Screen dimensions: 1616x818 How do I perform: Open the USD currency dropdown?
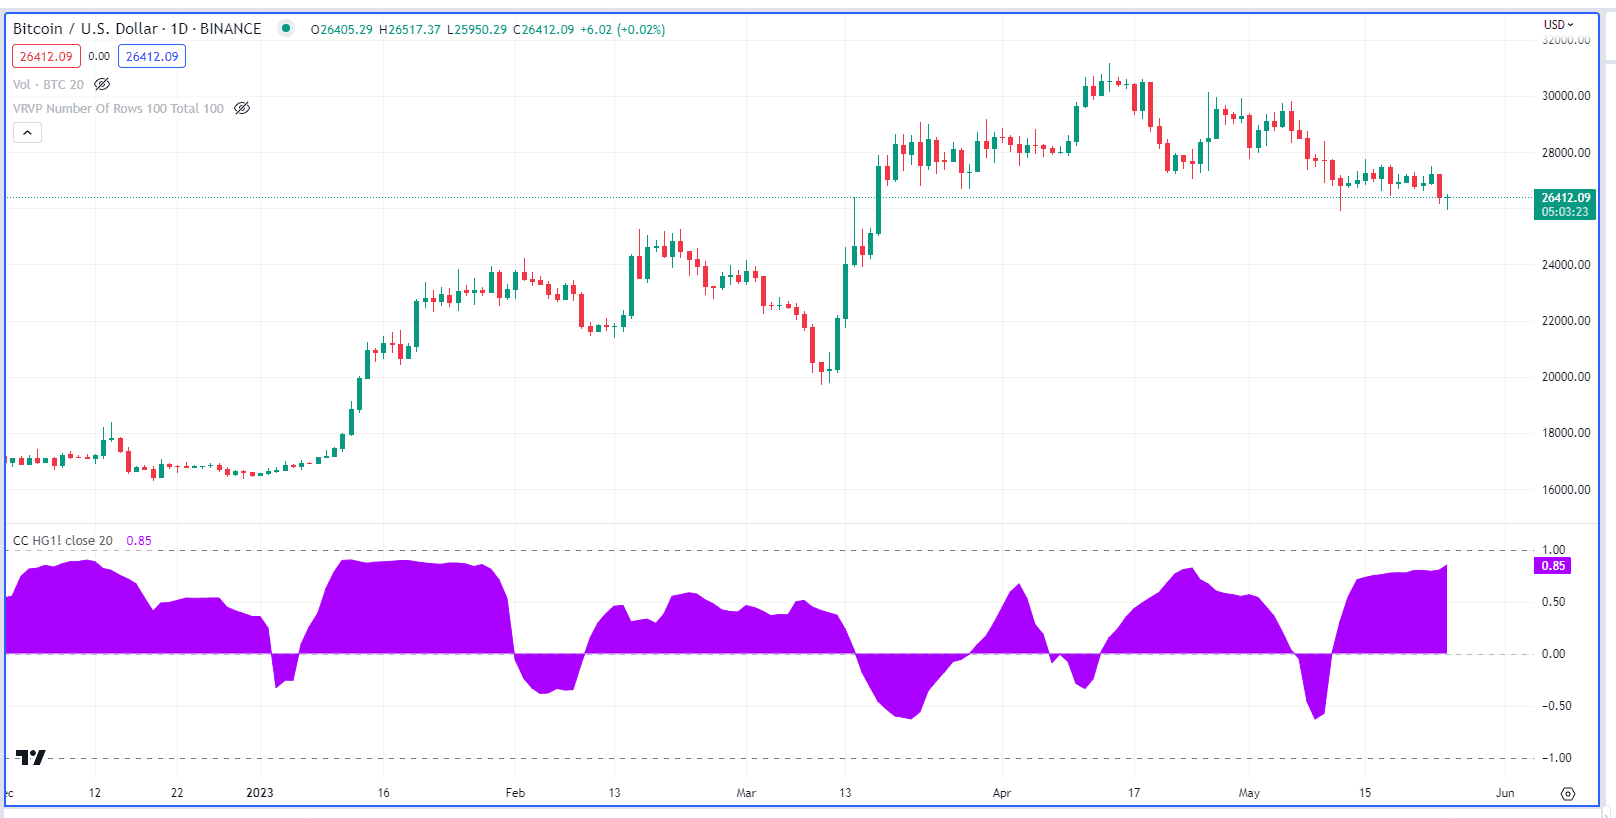[1558, 24]
